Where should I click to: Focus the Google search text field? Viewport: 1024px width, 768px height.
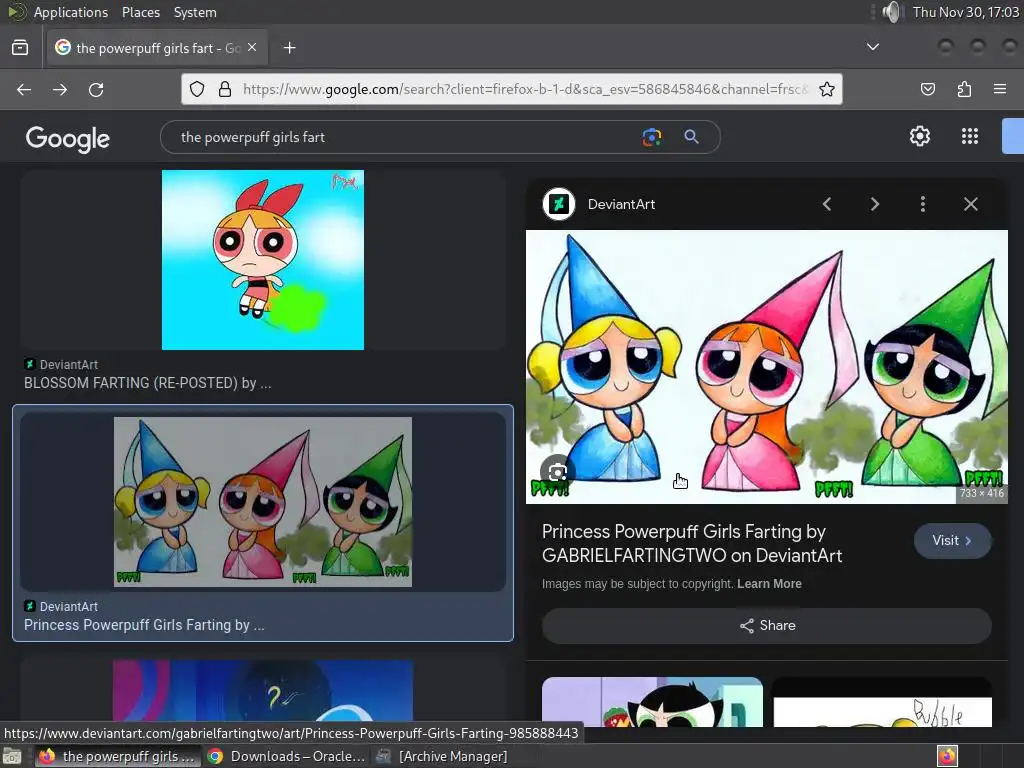(405, 137)
